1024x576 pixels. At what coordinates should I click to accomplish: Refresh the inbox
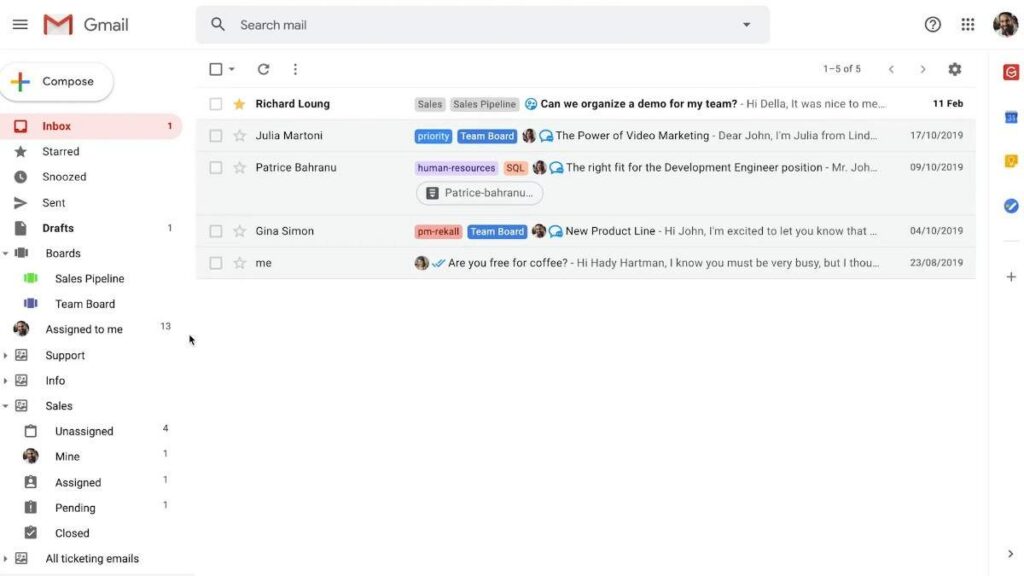point(263,69)
